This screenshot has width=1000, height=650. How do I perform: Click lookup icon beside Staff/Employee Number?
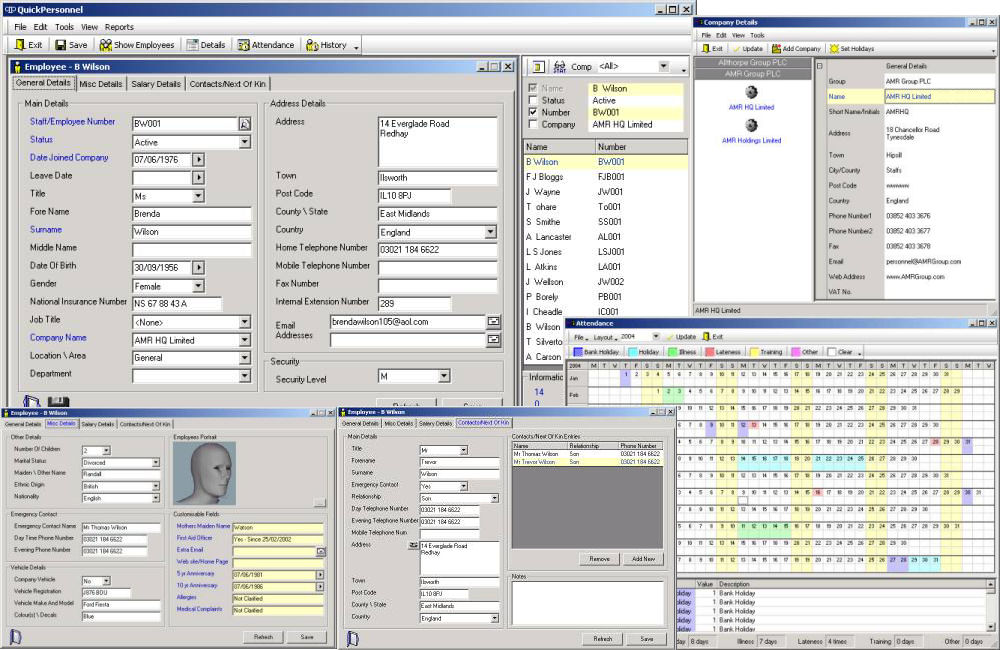(x=243, y=124)
